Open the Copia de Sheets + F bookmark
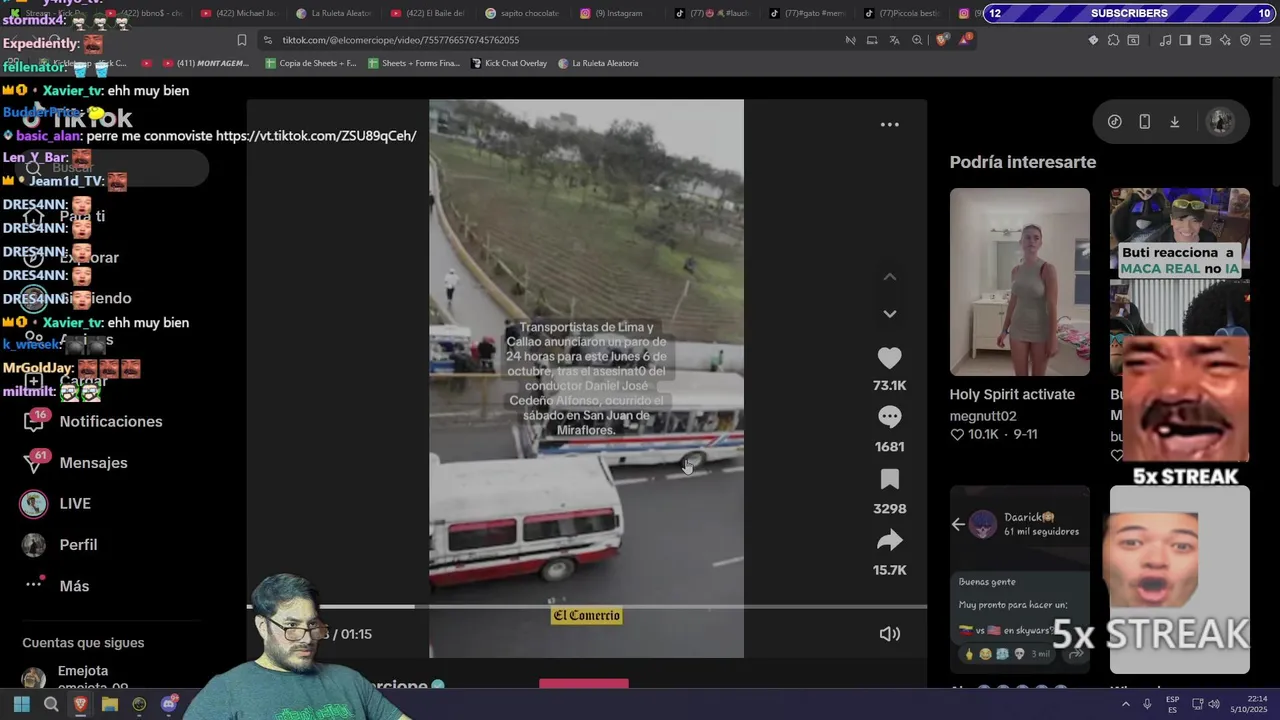The width and height of the screenshot is (1280, 720). 311,63
